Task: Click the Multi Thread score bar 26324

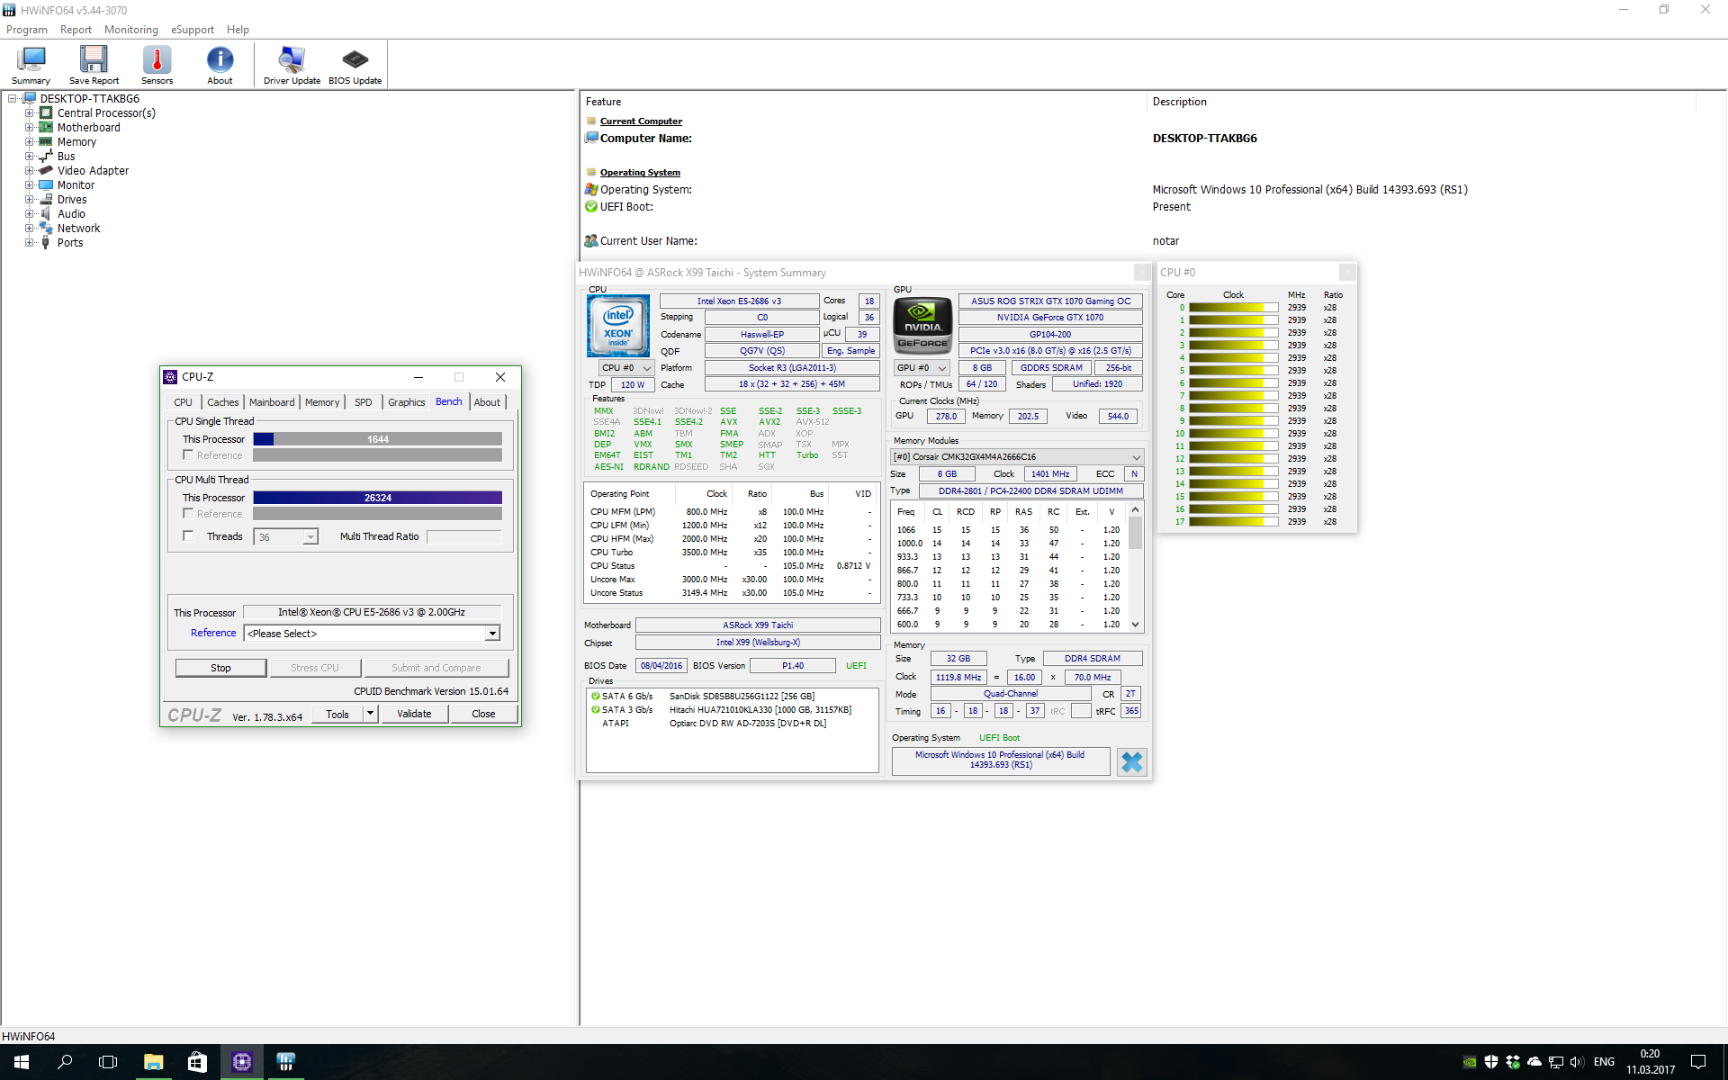Action: tap(378, 497)
